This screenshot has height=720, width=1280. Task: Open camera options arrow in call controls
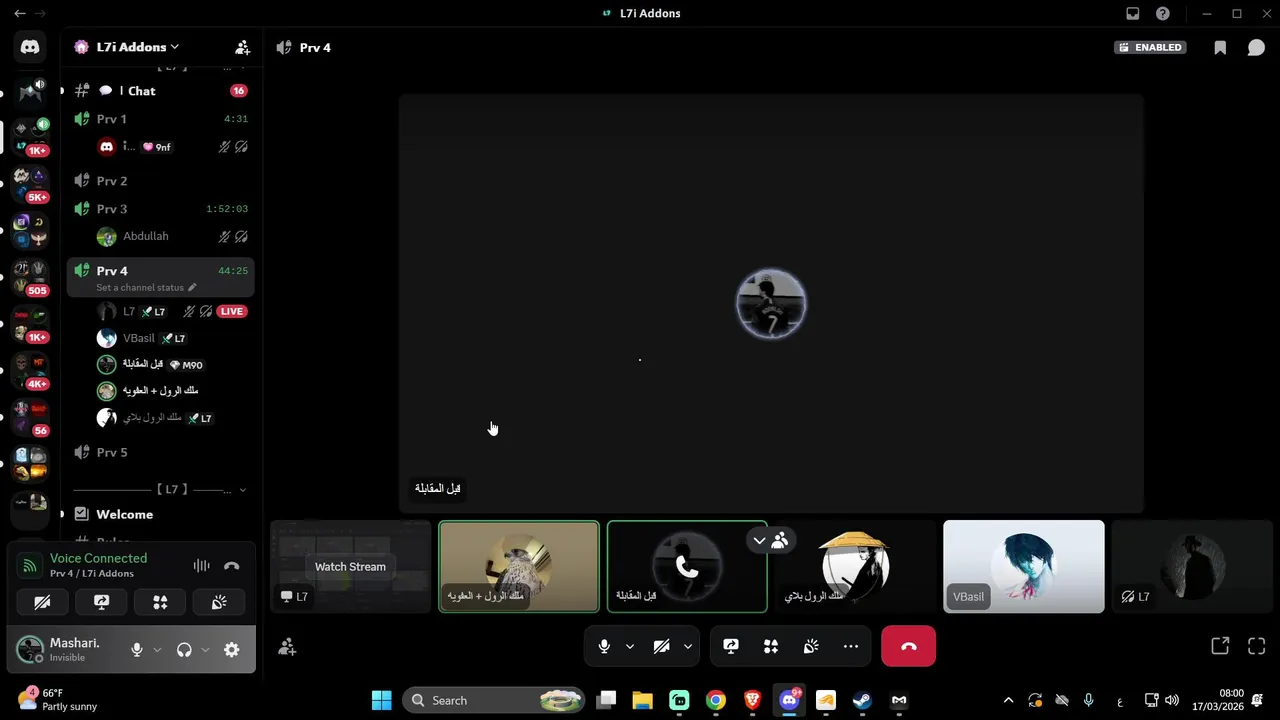(688, 646)
